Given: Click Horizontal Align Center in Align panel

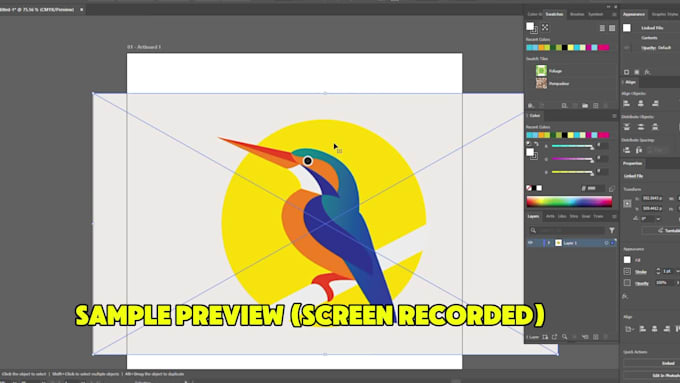Looking at the screenshot, I should tap(641, 103).
